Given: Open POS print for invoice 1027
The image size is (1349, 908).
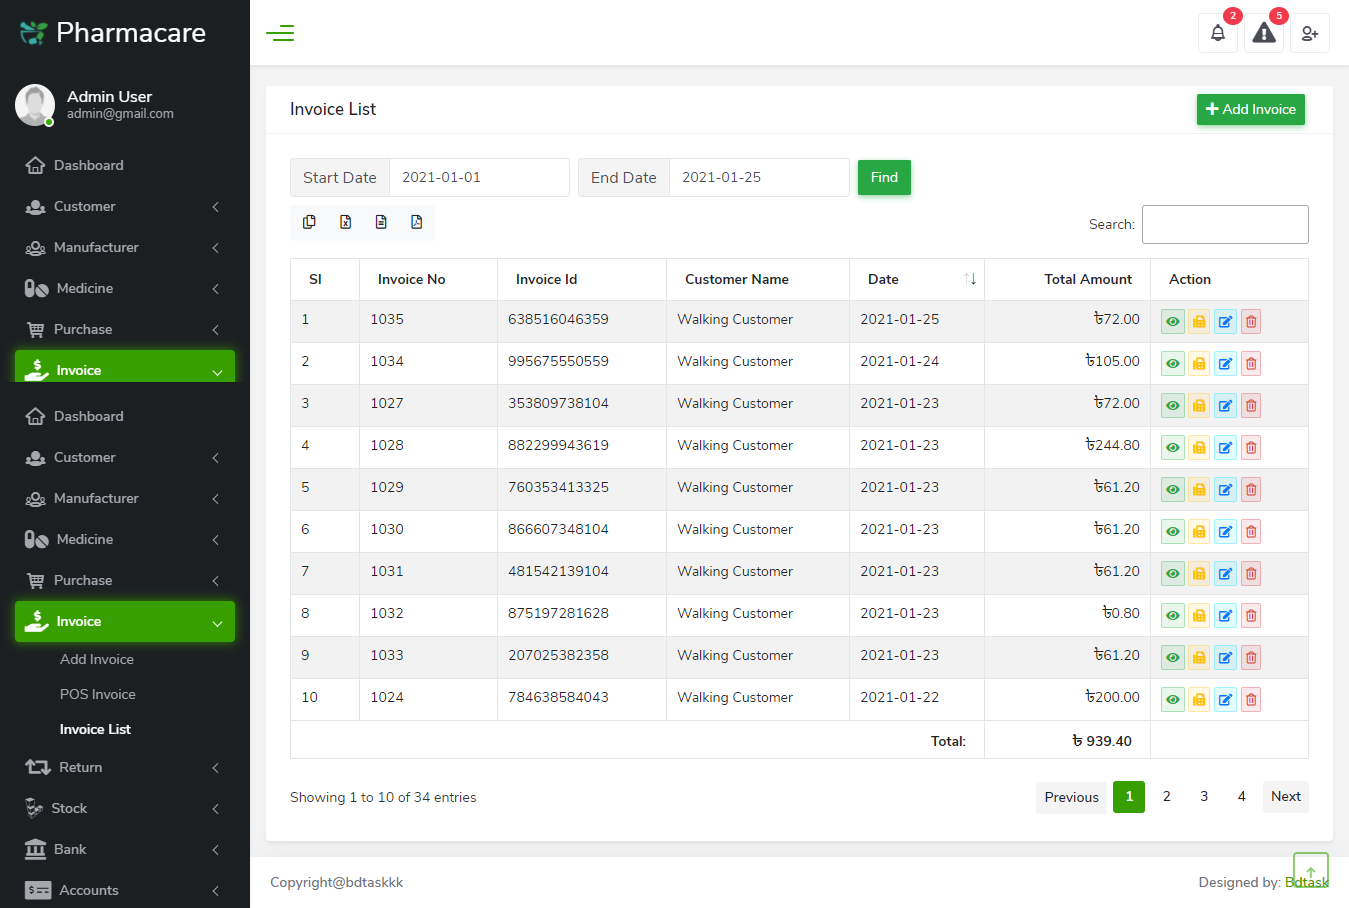Looking at the screenshot, I should pos(1199,406).
